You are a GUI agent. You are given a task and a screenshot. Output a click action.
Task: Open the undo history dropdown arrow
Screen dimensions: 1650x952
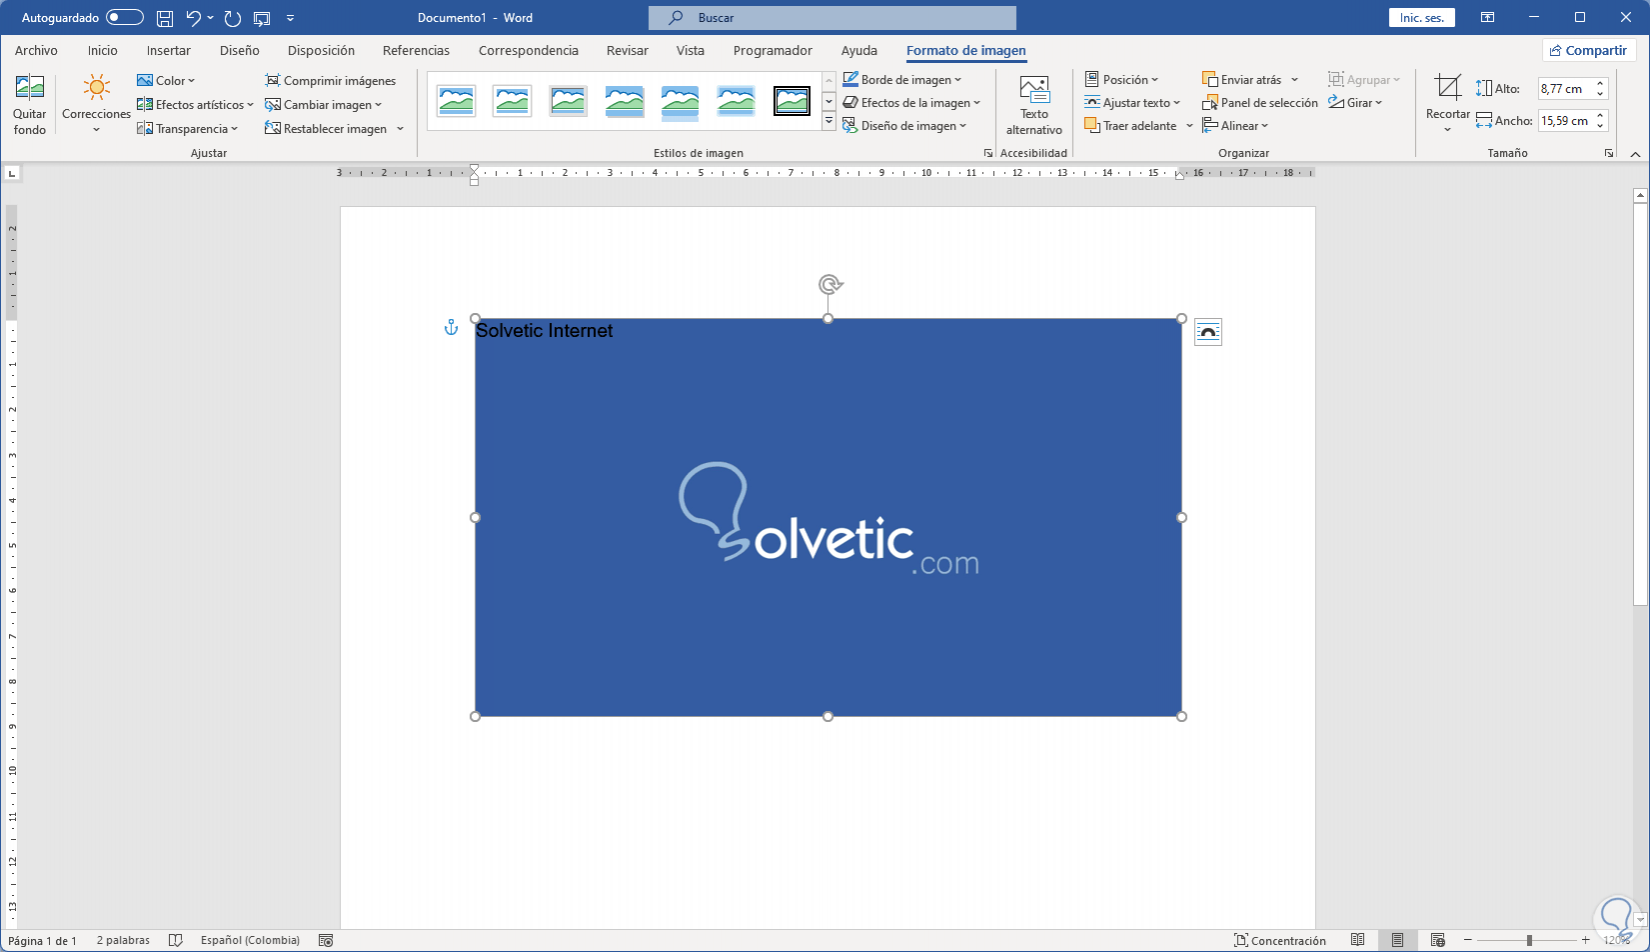point(210,18)
